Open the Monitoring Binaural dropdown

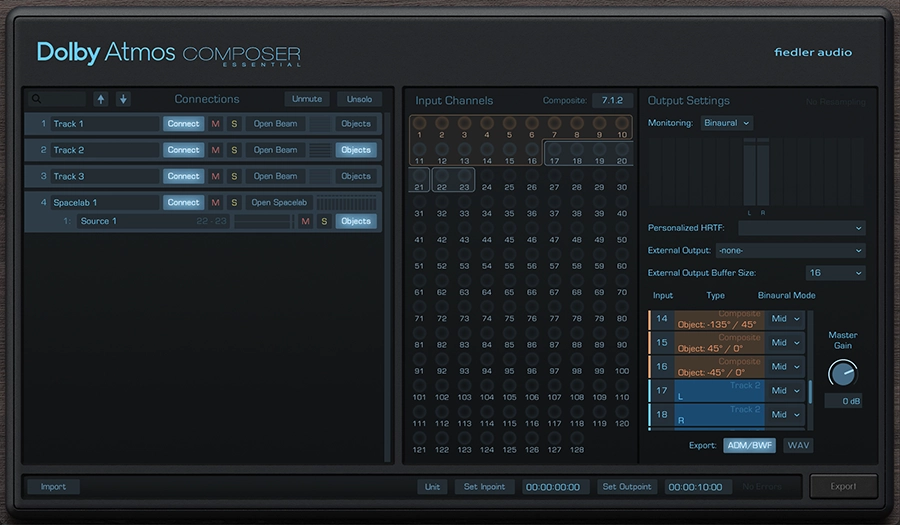tap(727, 123)
